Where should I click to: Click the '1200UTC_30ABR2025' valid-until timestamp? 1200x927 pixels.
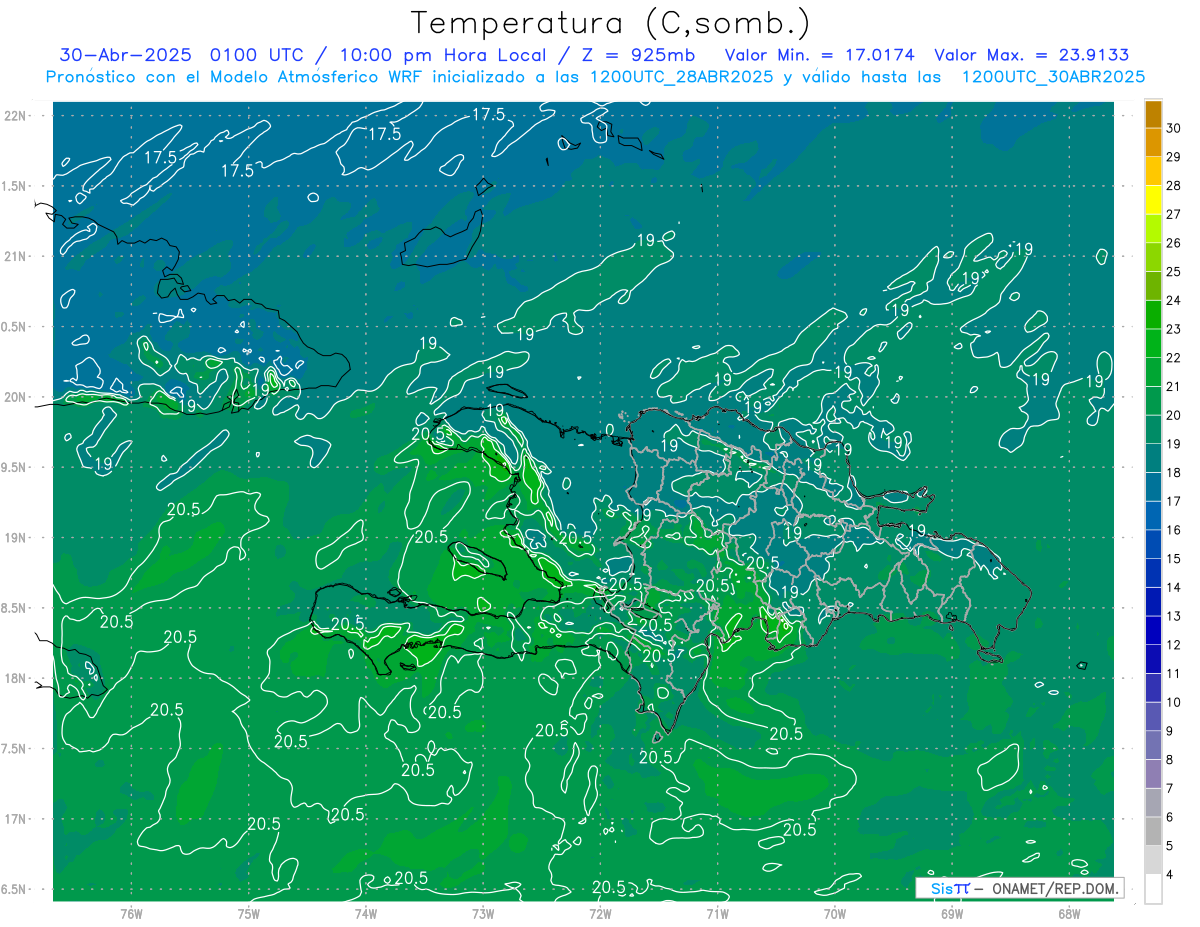(x=1053, y=77)
